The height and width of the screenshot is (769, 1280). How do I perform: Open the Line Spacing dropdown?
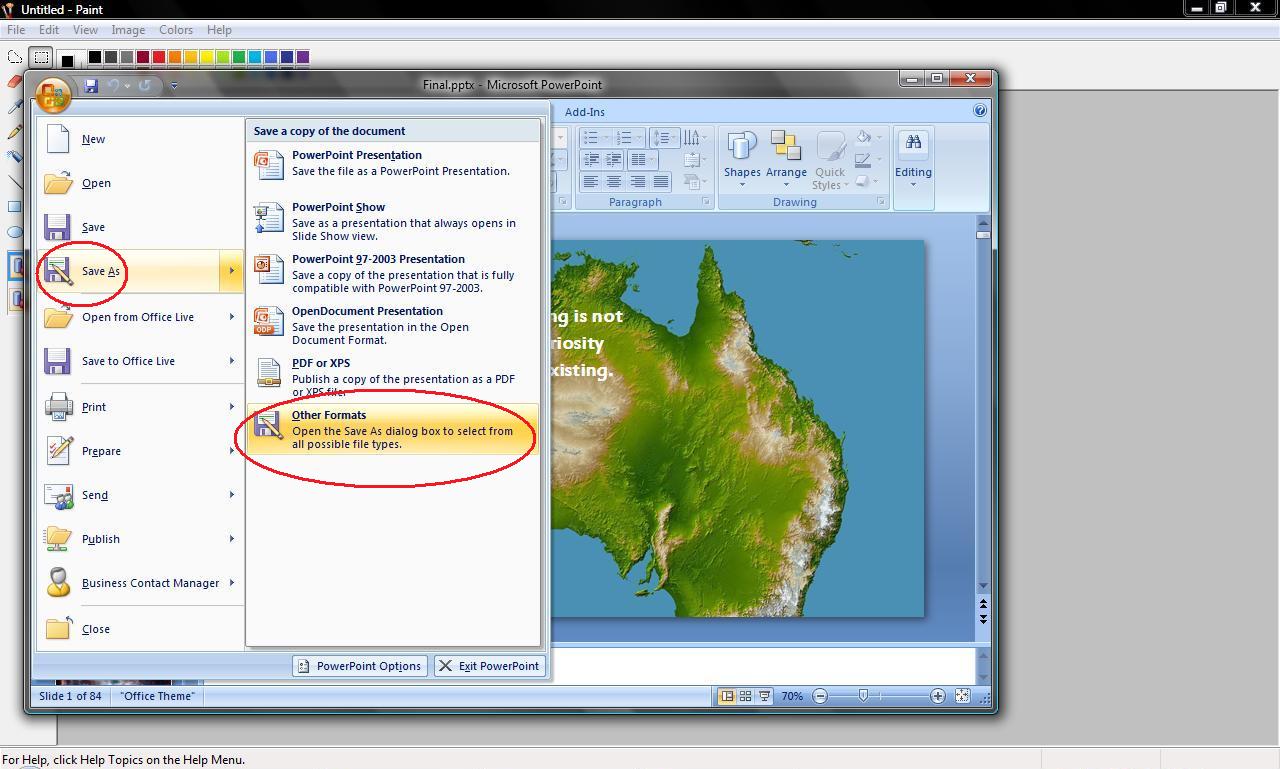pos(664,137)
